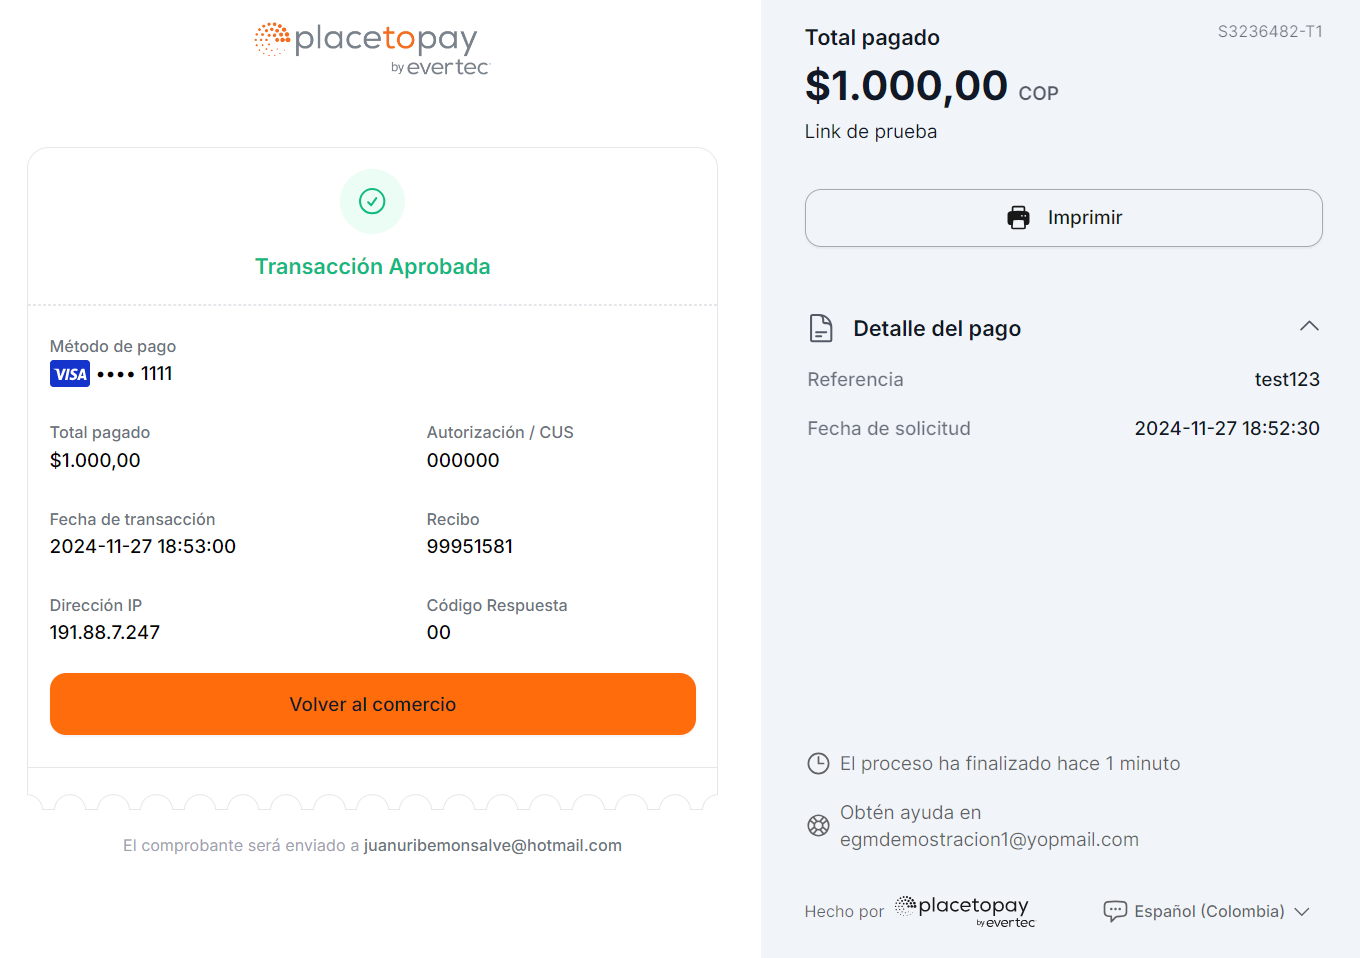Click the document icon beside Detalle del pago

(x=821, y=328)
